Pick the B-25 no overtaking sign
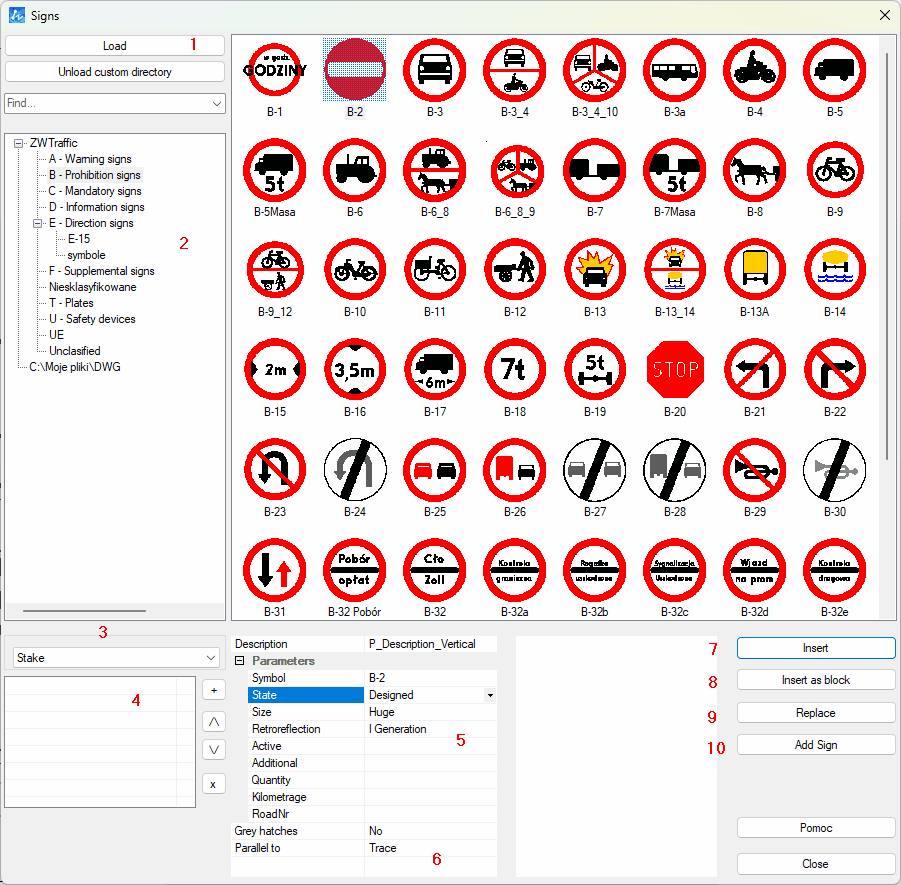 click(435, 470)
